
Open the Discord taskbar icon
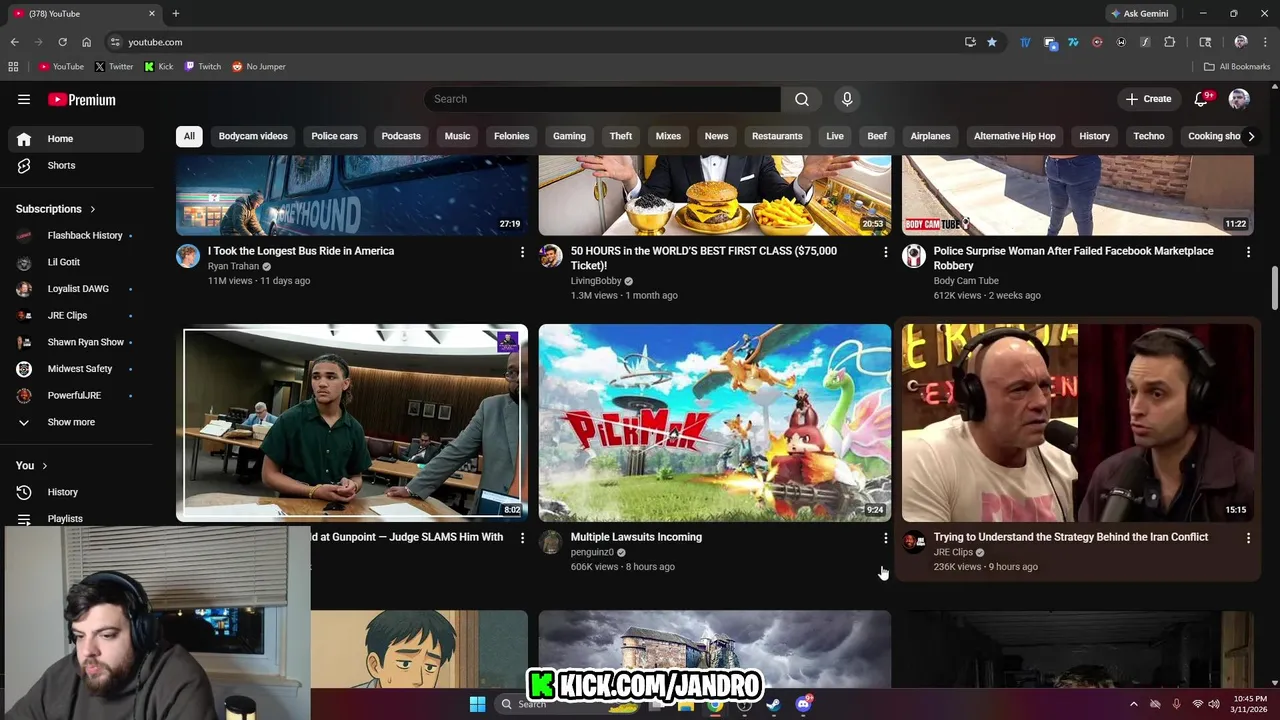coord(803,704)
